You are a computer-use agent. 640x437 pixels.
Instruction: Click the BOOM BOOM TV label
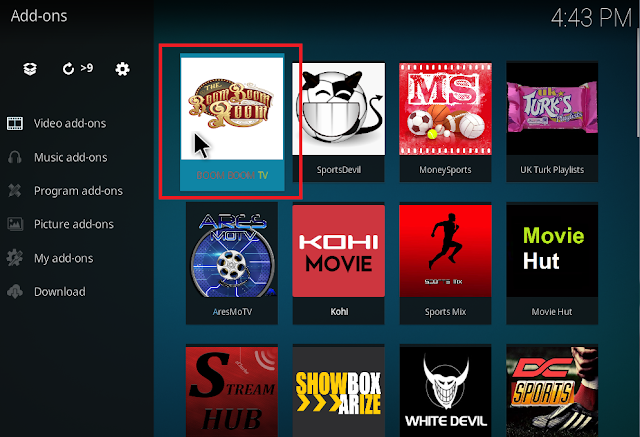(232, 175)
